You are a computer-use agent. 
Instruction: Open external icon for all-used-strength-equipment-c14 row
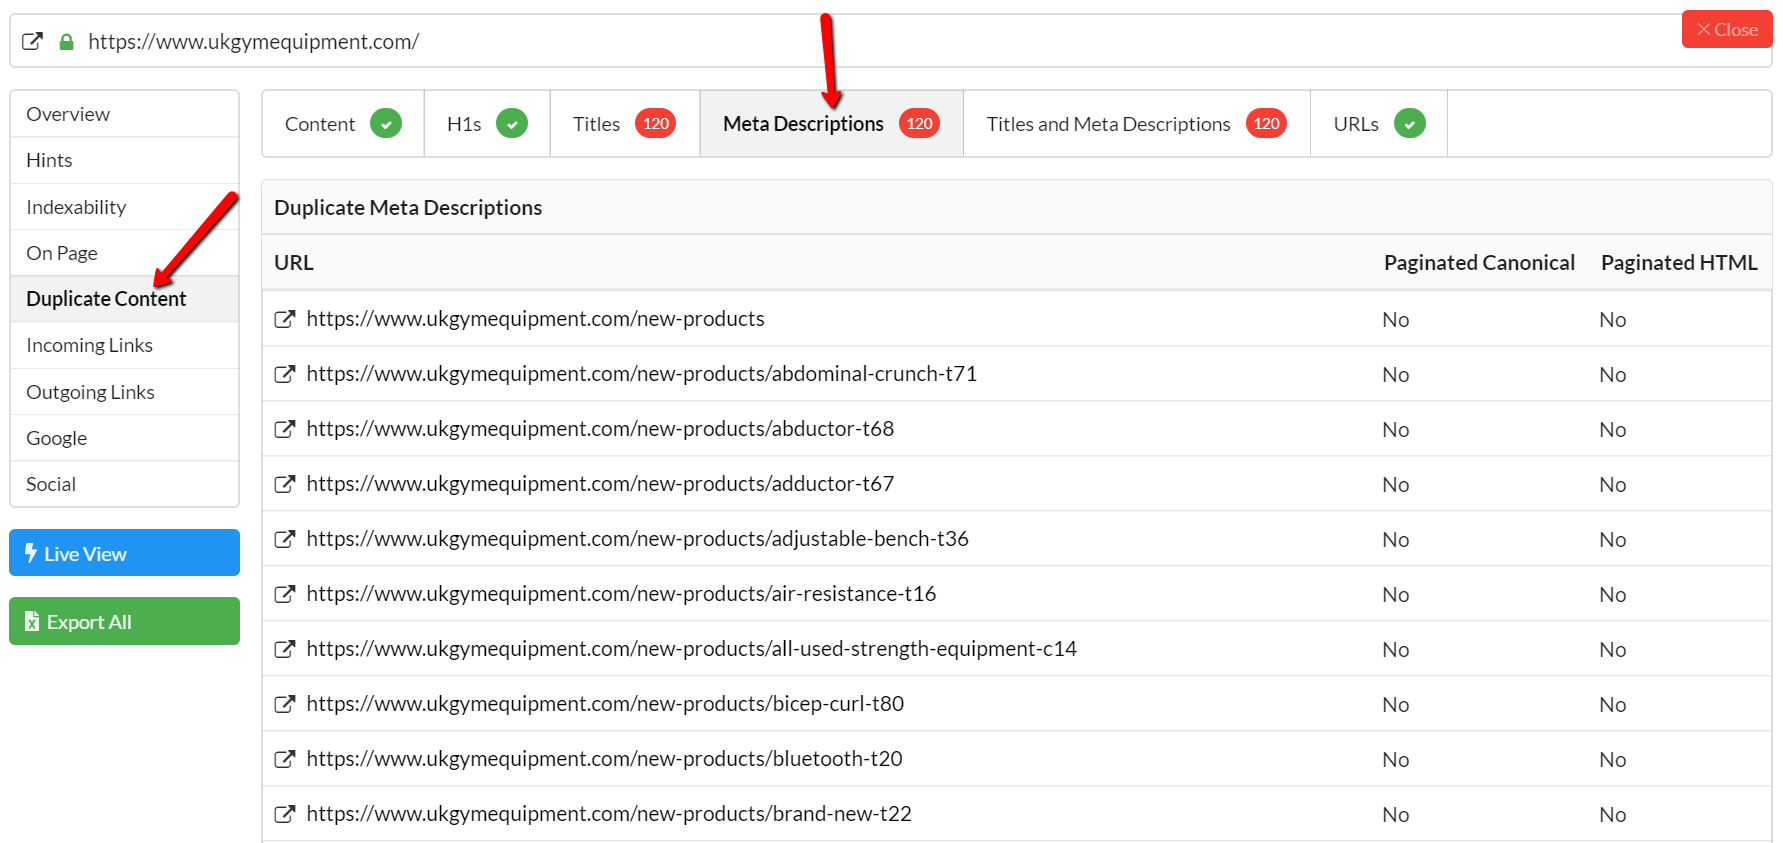[285, 649]
